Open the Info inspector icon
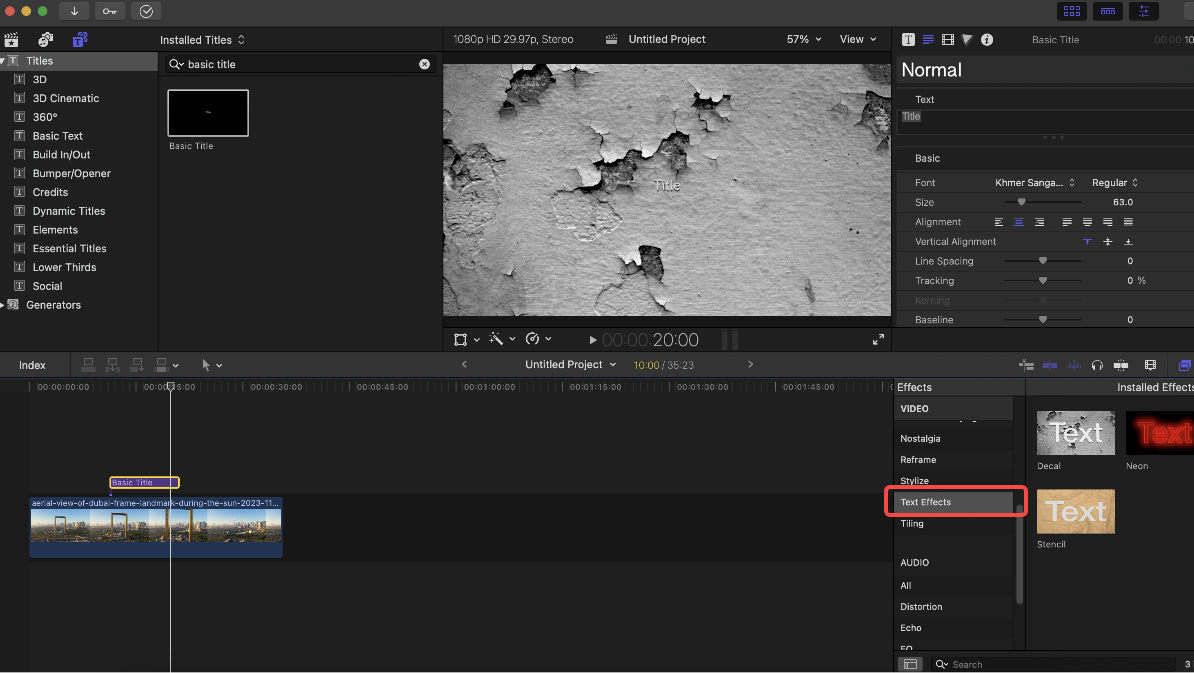The height and width of the screenshot is (673, 1194). click(x=987, y=40)
